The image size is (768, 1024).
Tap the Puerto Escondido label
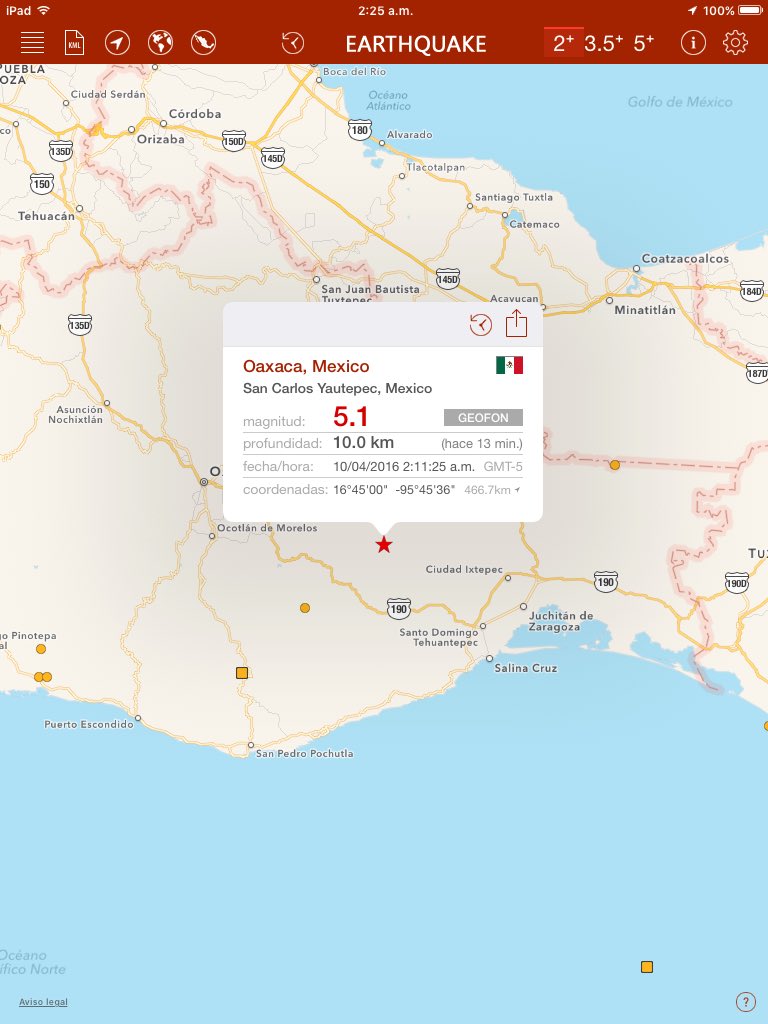(89, 724)
